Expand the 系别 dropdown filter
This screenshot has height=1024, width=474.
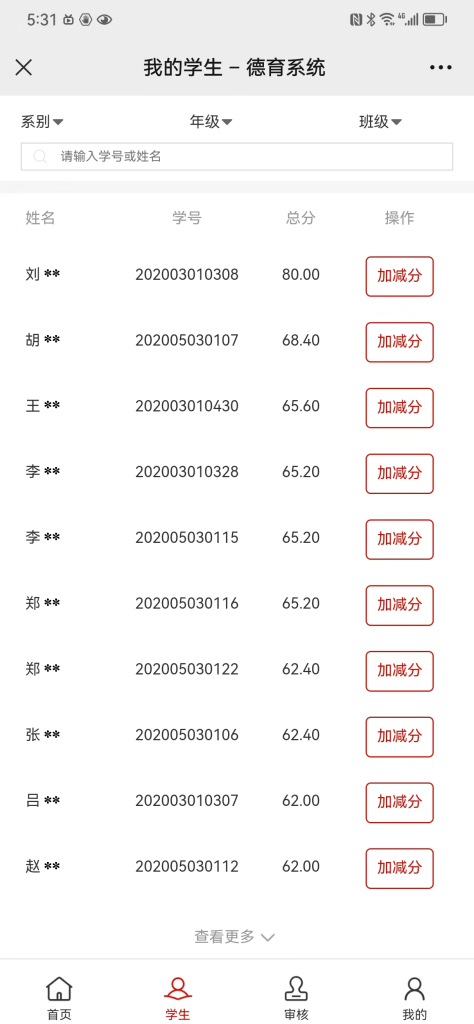(42, 121)
